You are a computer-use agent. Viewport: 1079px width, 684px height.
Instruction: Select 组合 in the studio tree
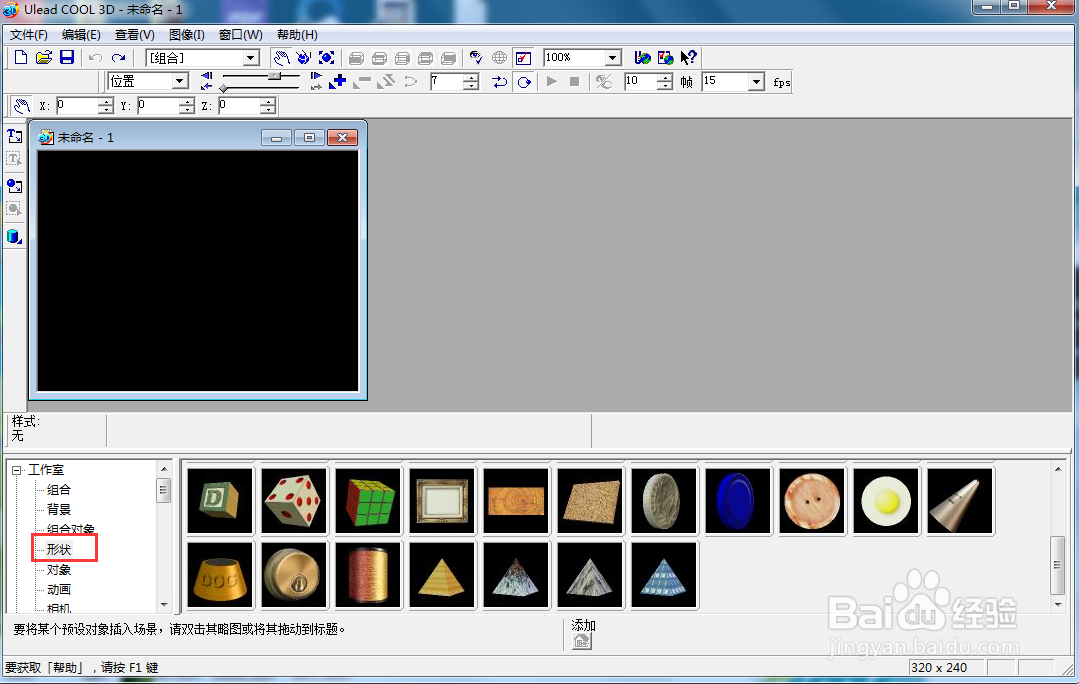click(x=58, y=489)
